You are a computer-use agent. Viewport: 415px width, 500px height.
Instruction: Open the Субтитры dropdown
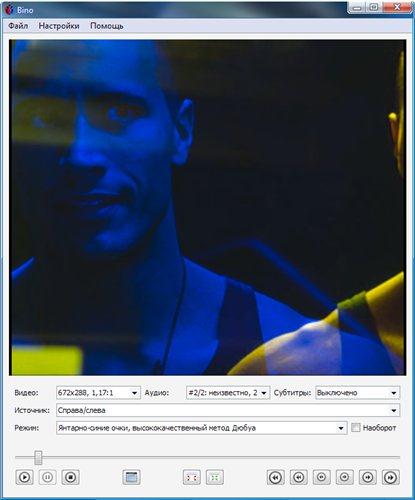click(x=357, y=393)
